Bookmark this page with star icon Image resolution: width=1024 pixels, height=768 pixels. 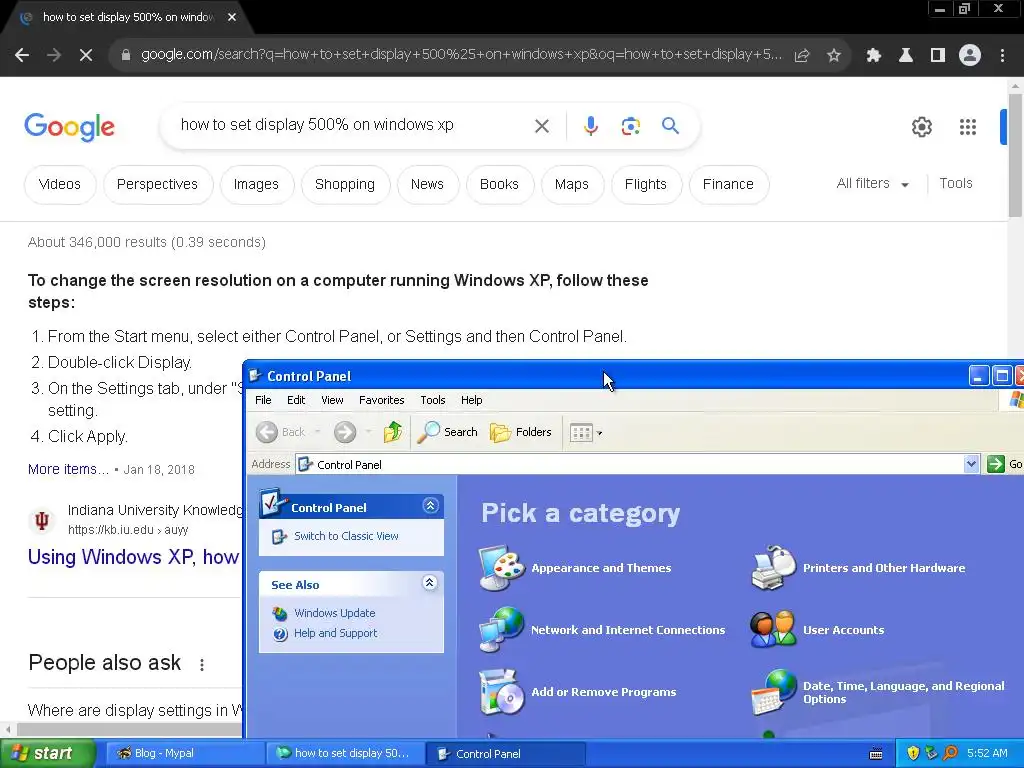click(x=833, y=56)
